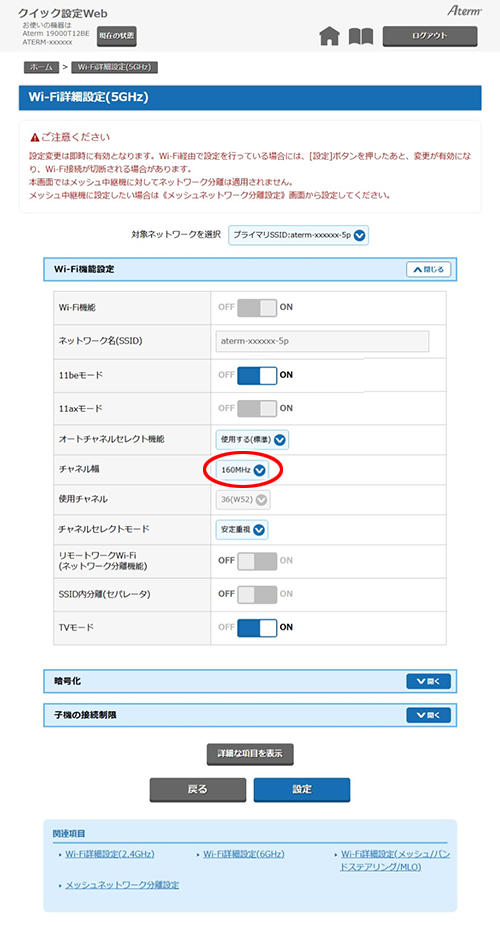Open オートチャネルセレクト機能 dropdown

coord(252,439)
